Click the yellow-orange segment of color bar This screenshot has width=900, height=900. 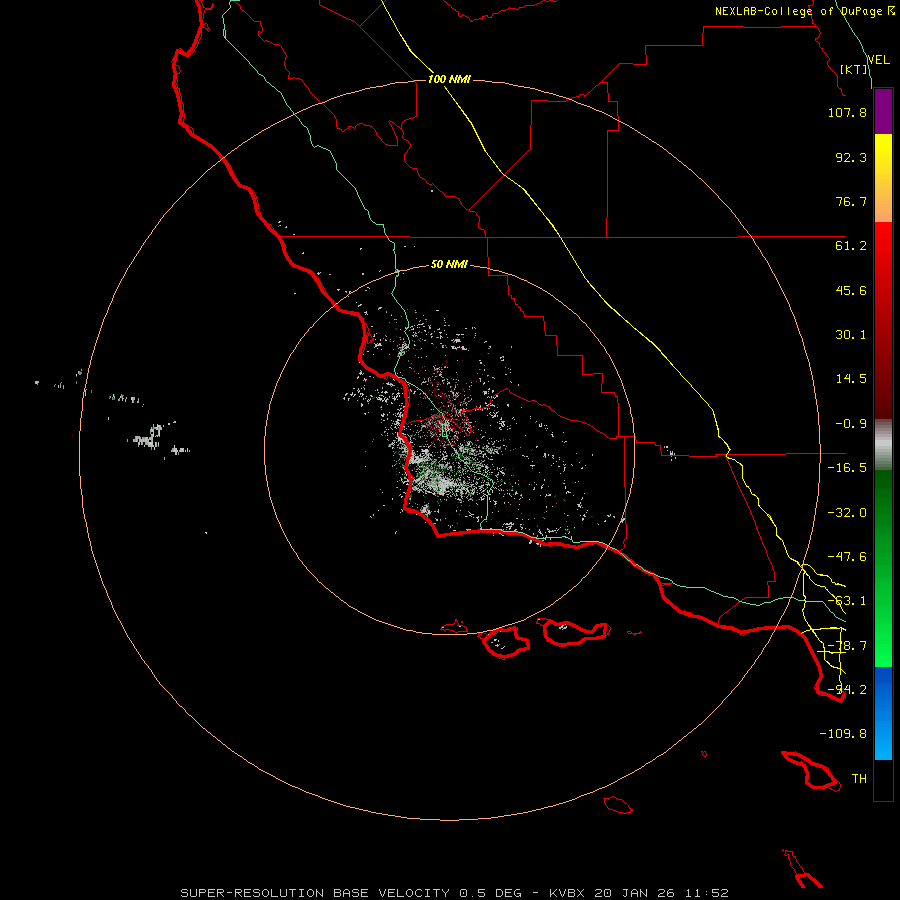click(883, 178)
